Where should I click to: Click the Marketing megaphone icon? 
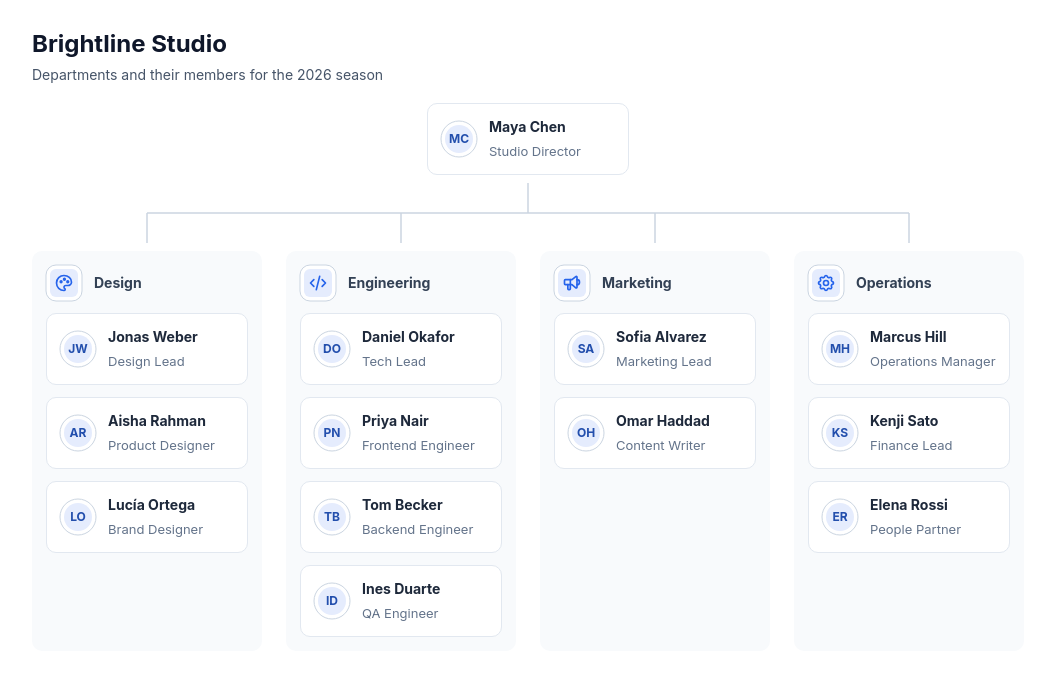(x=572, y=283)
